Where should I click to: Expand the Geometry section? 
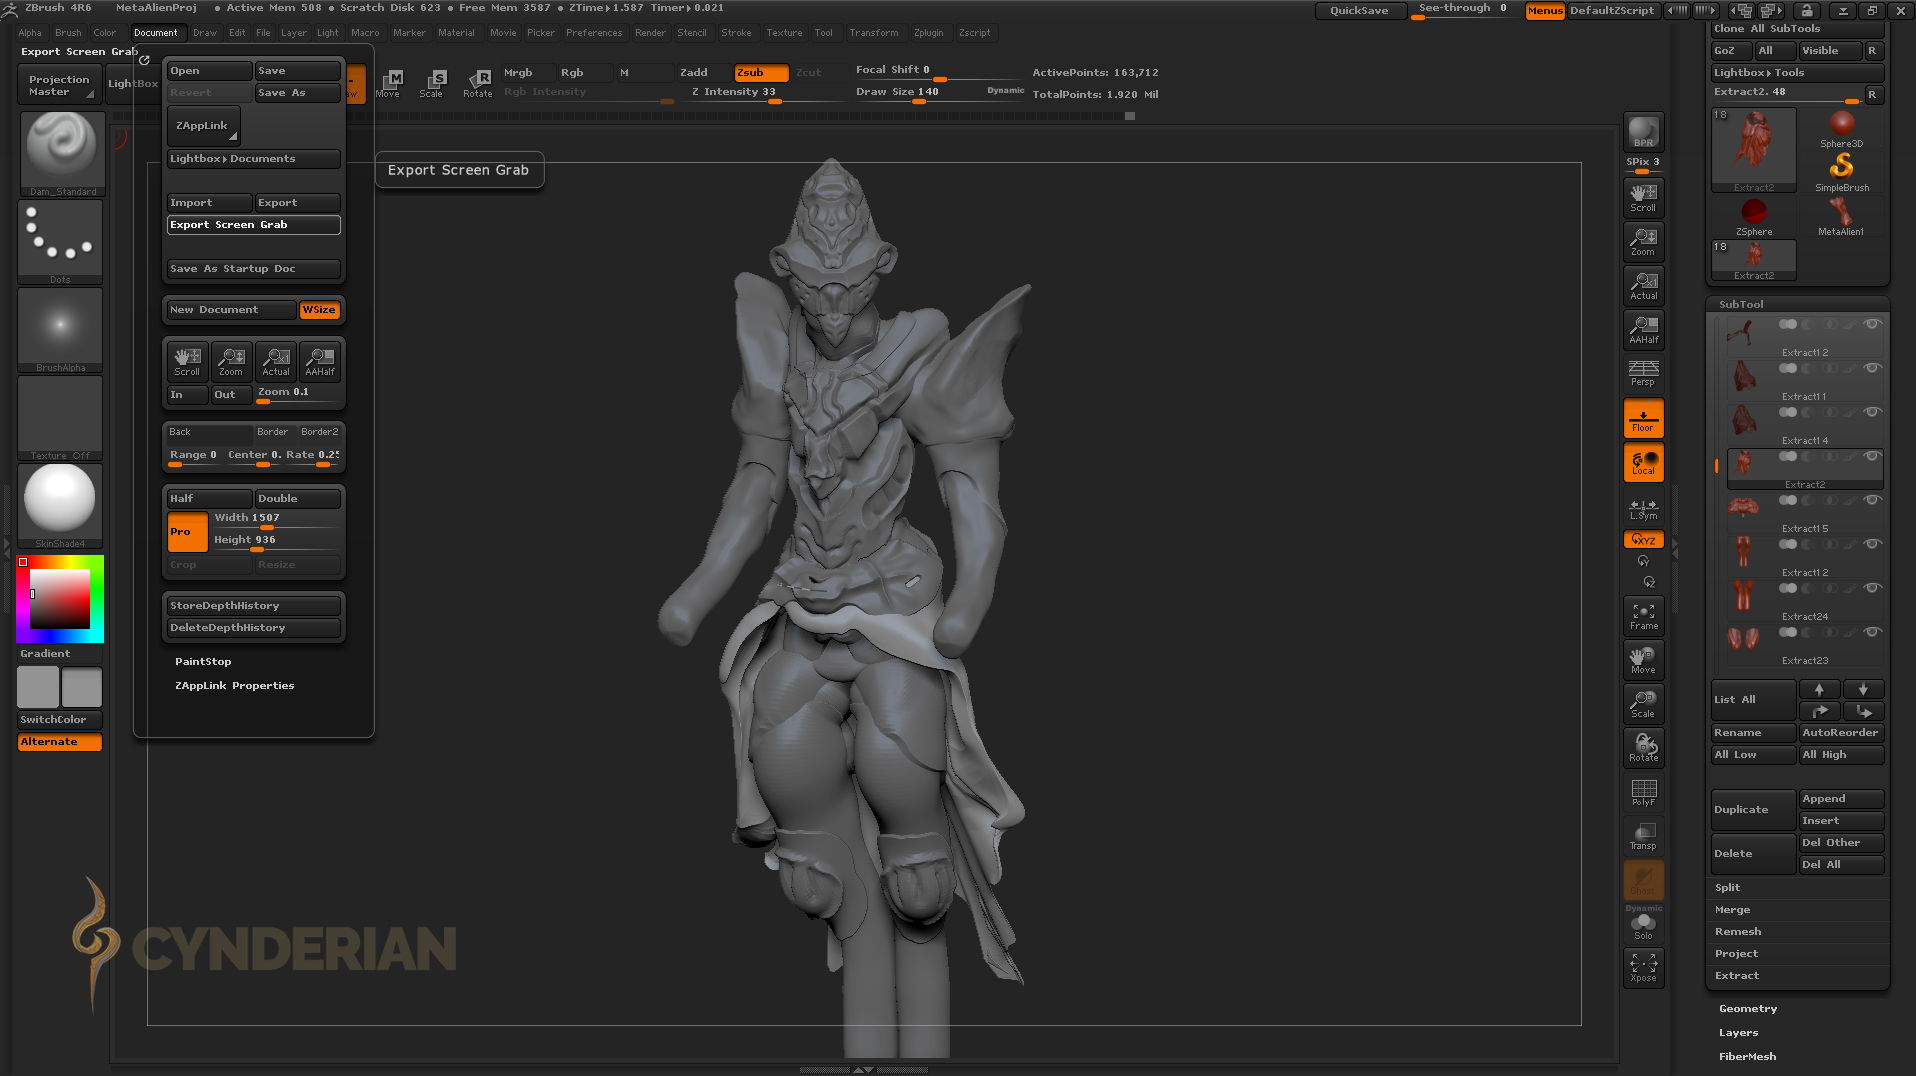1748,1009
